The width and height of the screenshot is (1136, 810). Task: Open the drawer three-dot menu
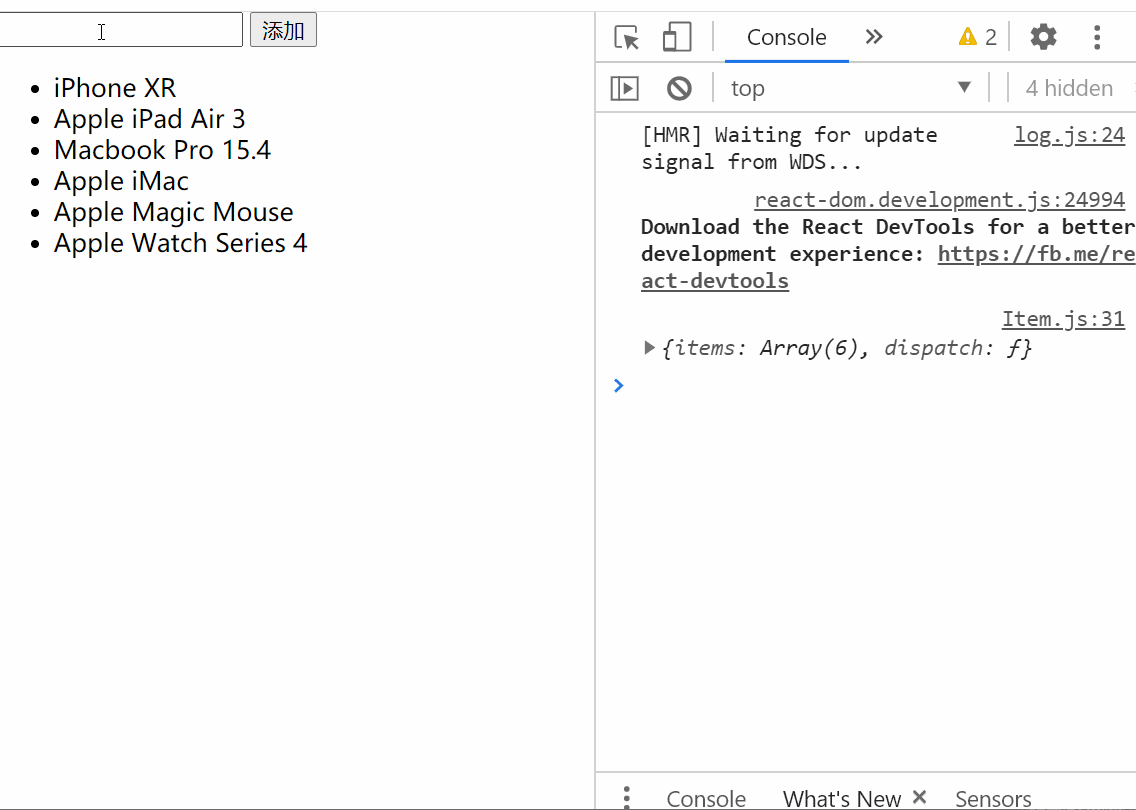click(627, 797)
